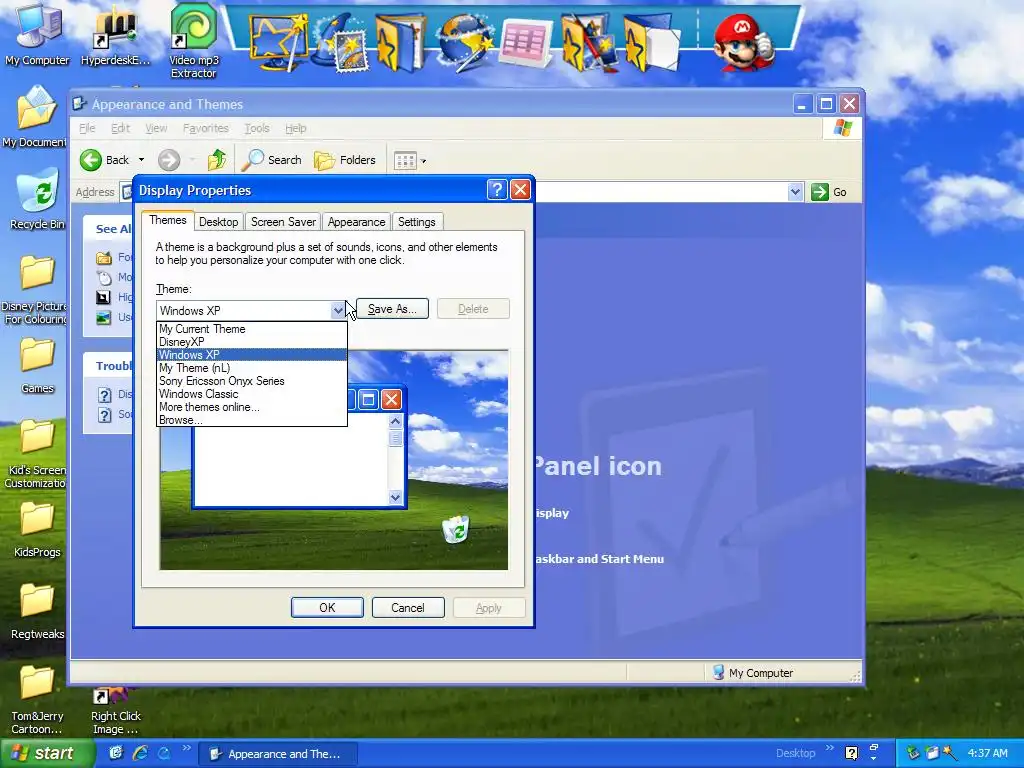Select My Current Theme in list
This screenshot has height=768, width=1024.
[x=251, y=329]
